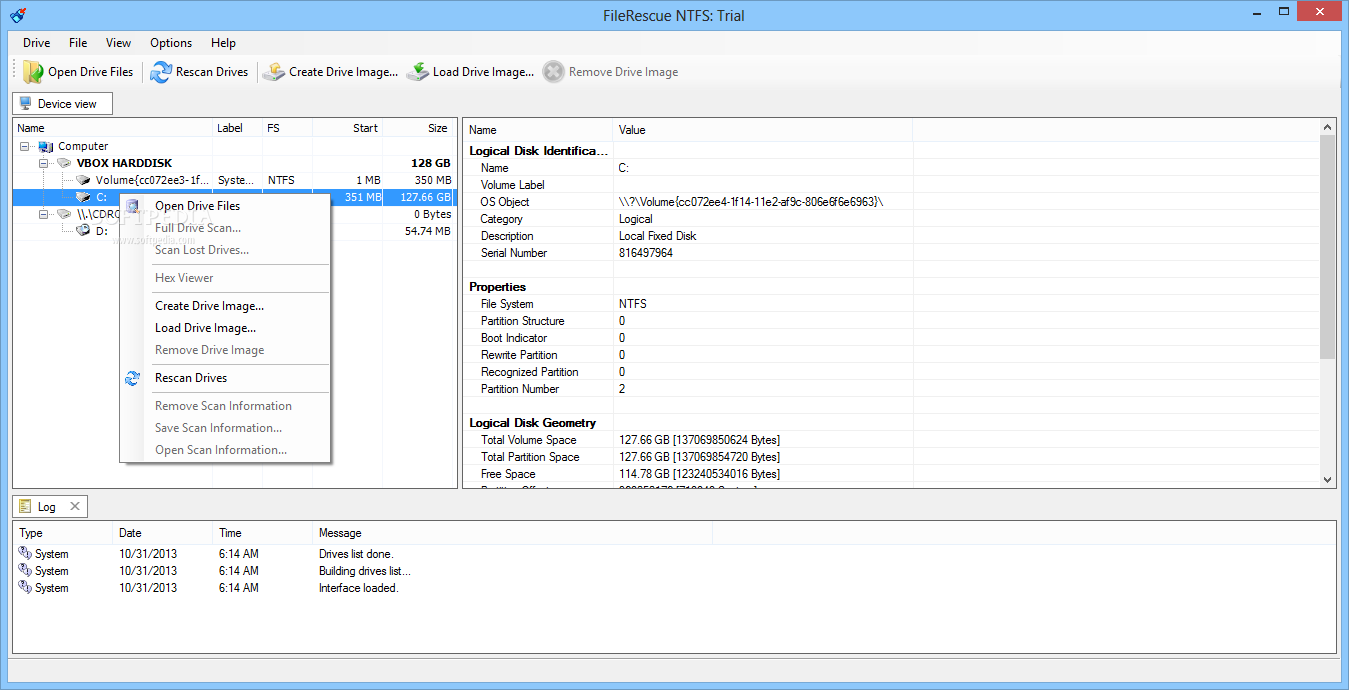1349x690 pixels.
Task: Click the FS column header
Action: pyautogui.click(x=287, y=128)
